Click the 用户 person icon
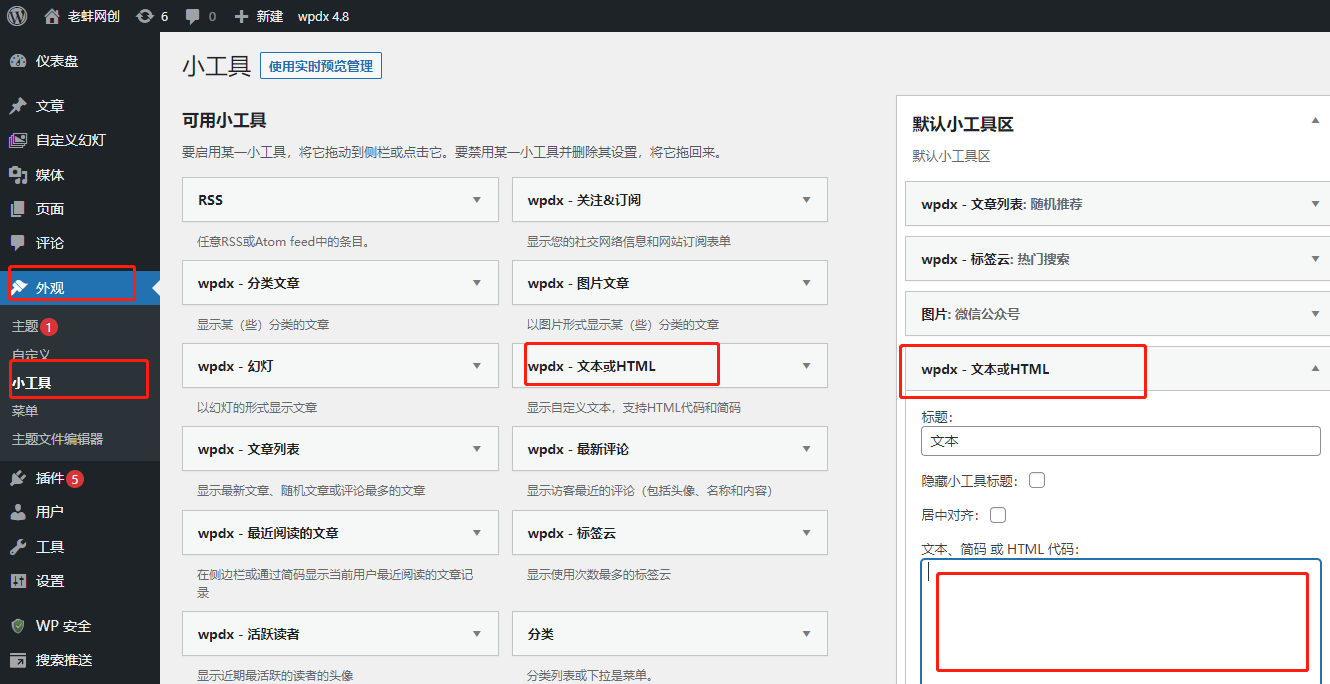 tap(18, 512)
